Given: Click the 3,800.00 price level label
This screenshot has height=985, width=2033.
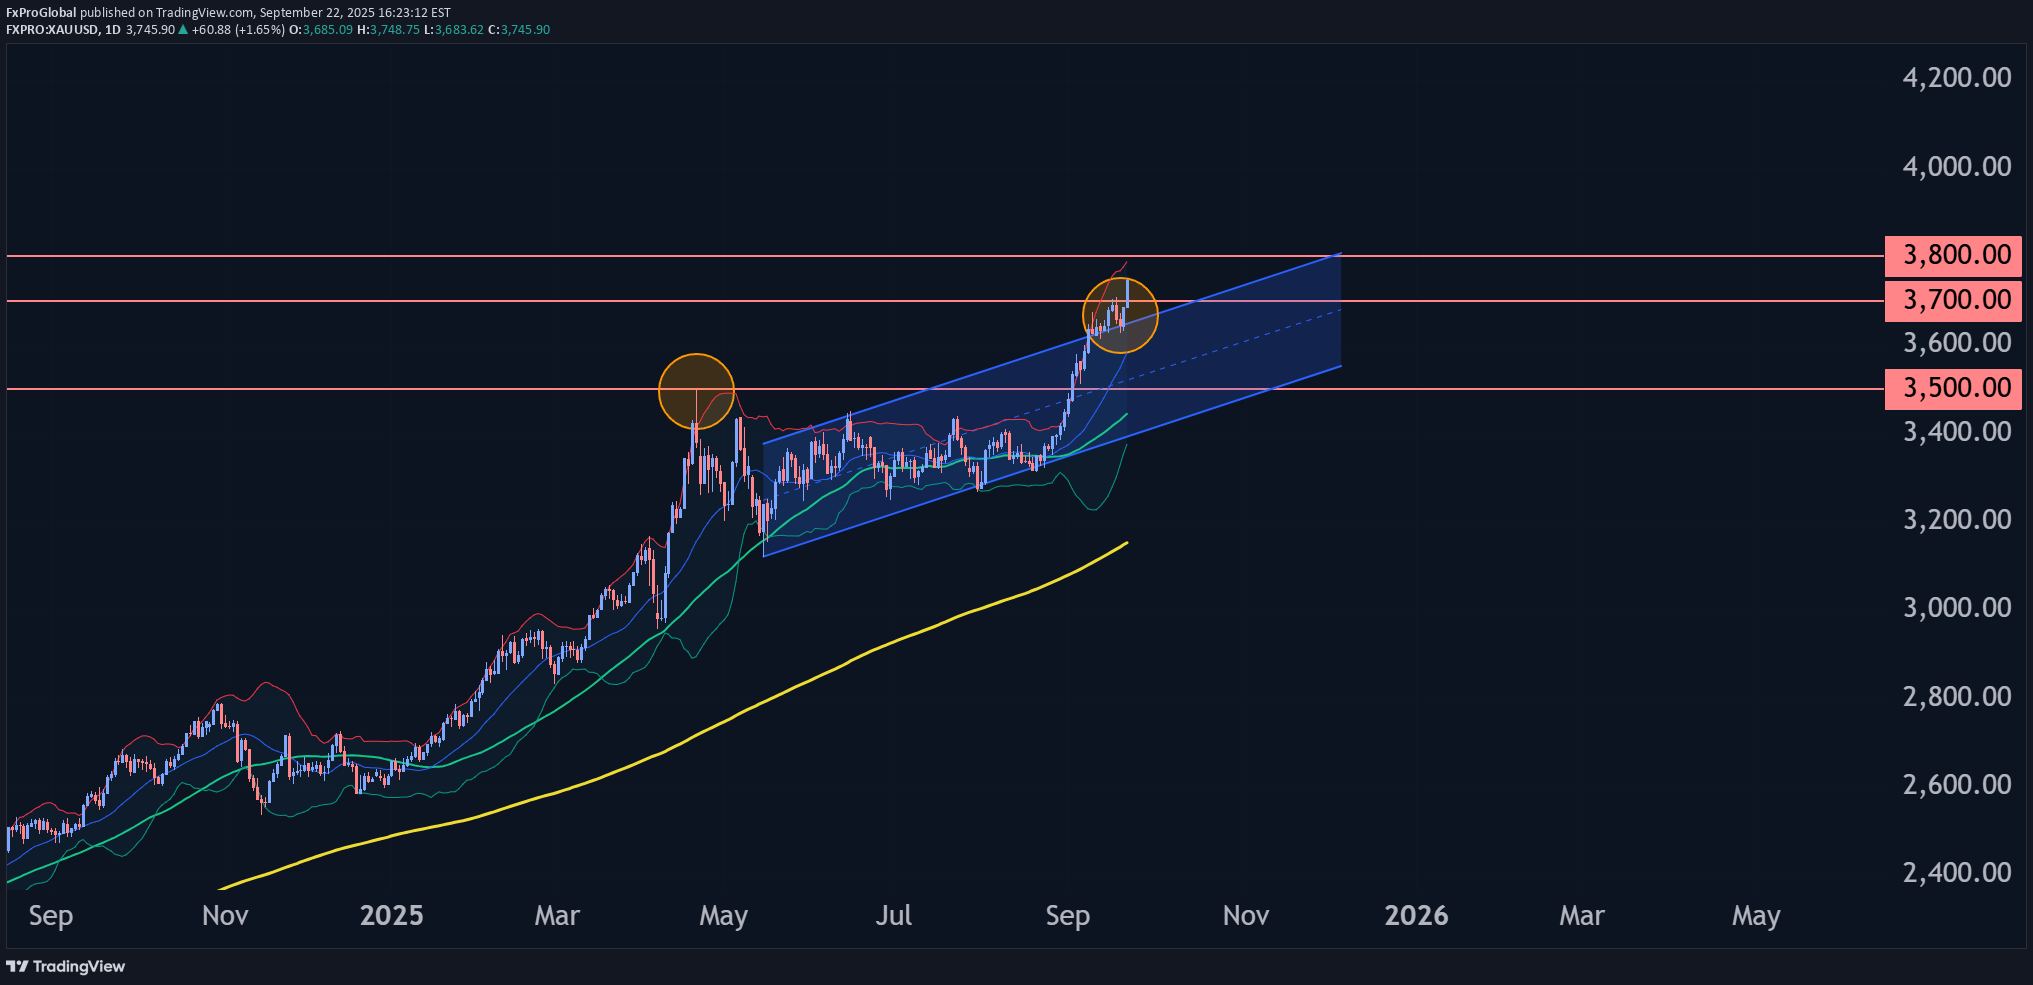Looking at the screenshot, I should (x=1953, y=256).
